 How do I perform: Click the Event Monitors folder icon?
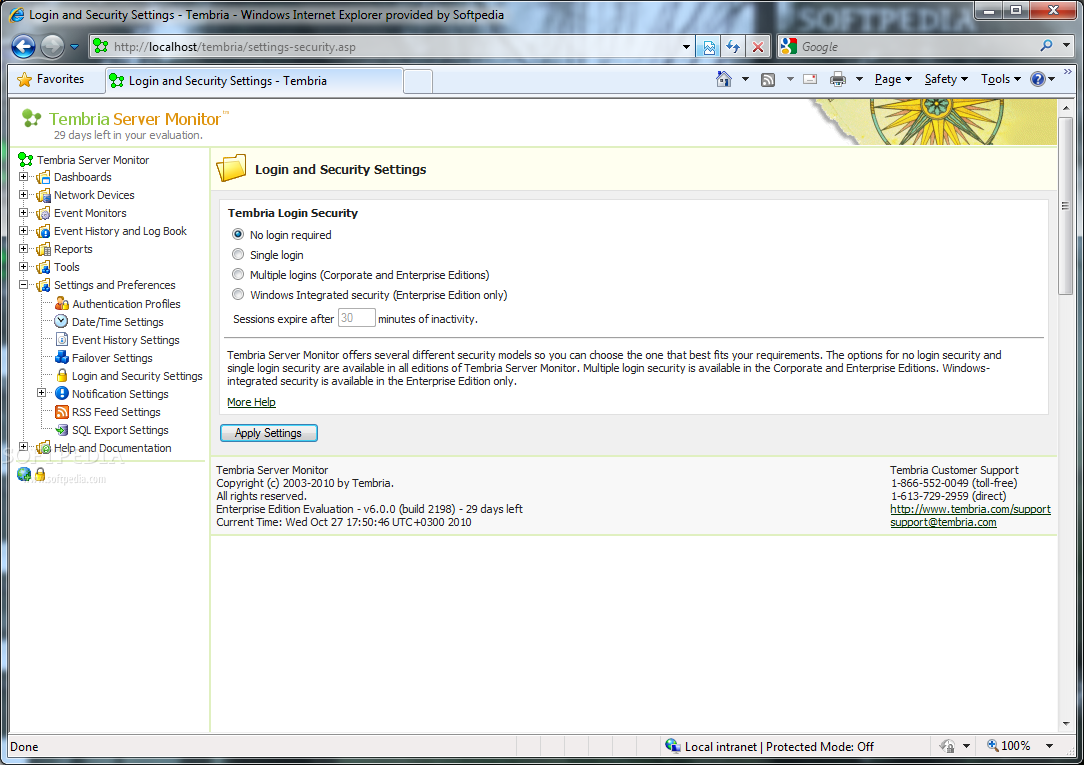pyautogui.click(x=43, y=214)
